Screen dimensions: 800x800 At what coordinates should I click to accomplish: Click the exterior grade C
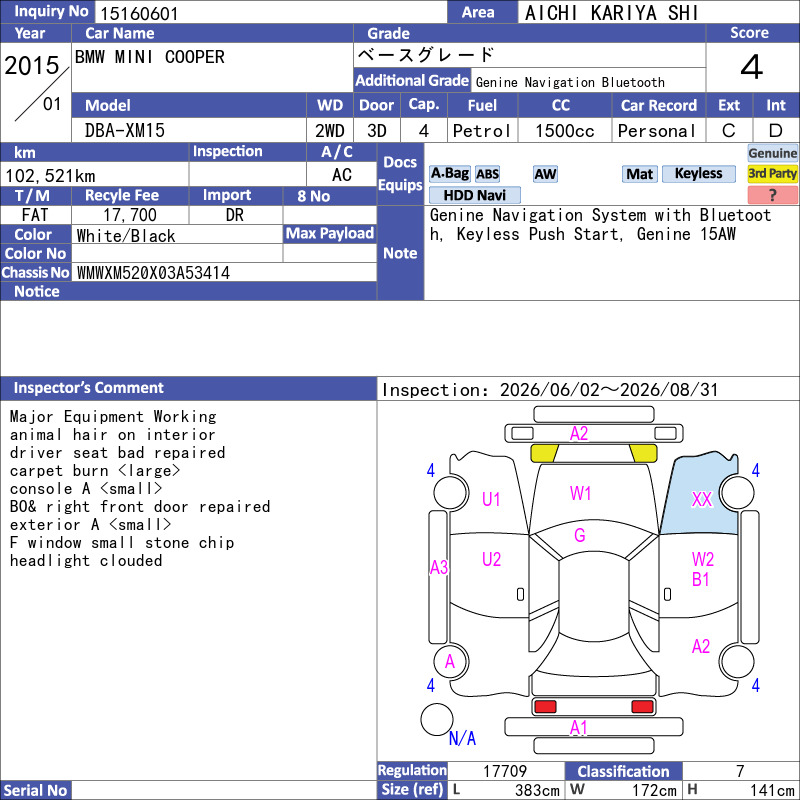coord(729,131)
